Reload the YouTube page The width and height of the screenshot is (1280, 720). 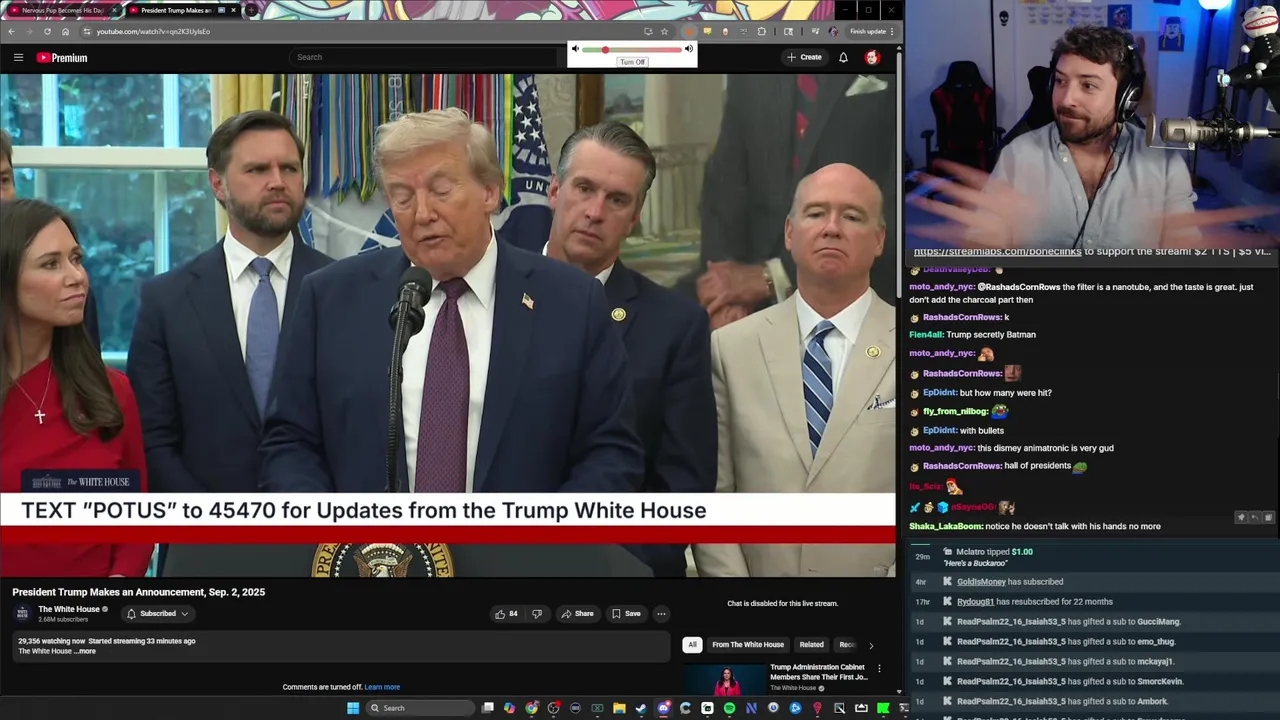(x=47, y=31)
